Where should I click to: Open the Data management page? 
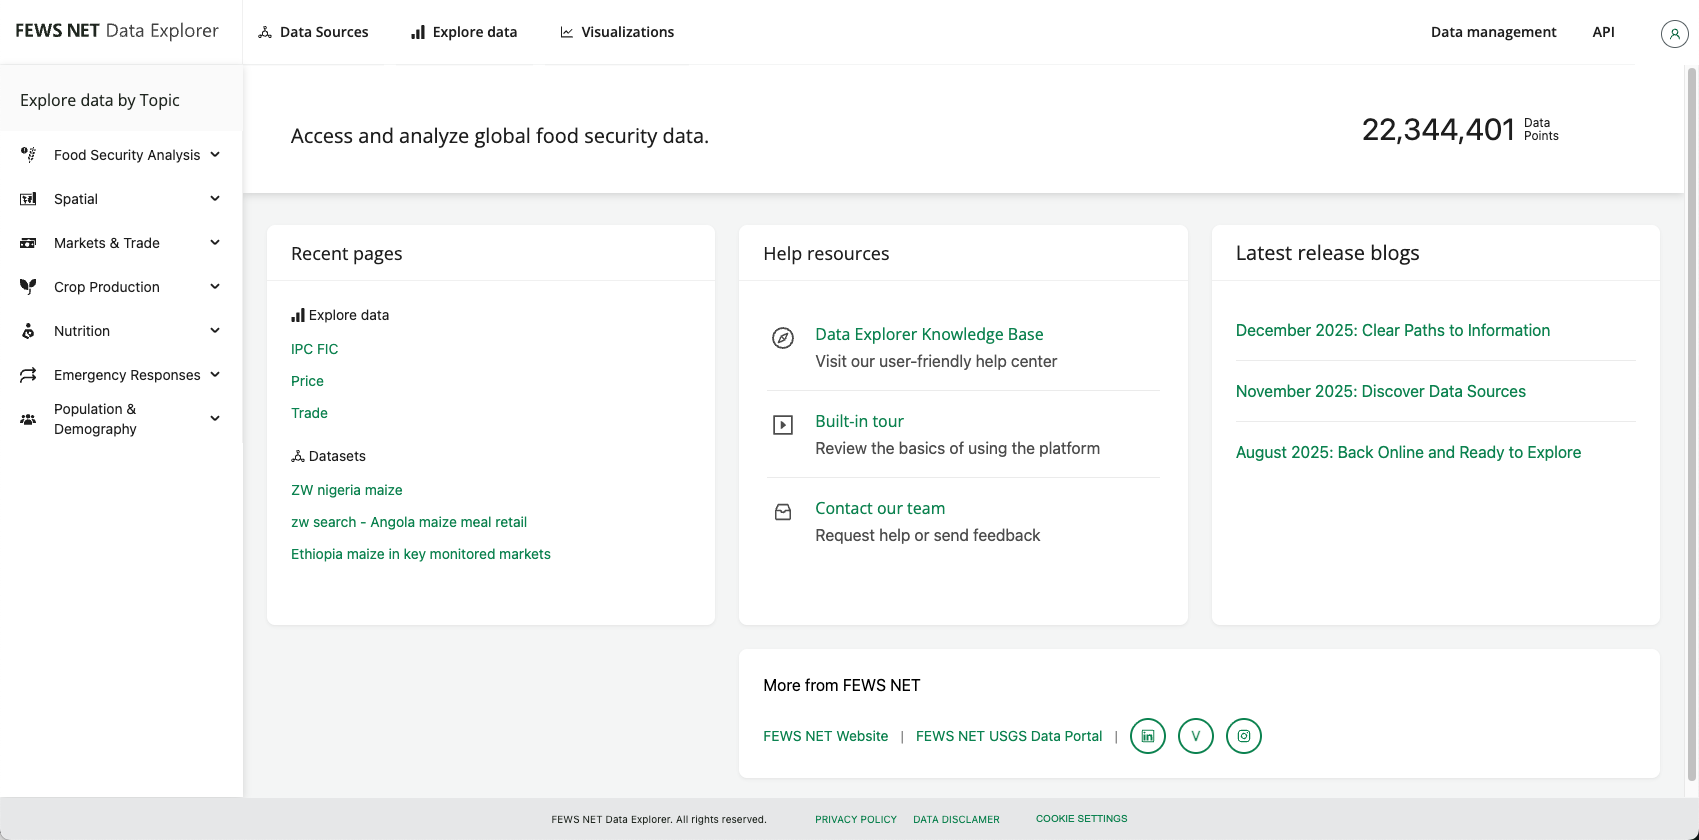(x=1493, y=32)
